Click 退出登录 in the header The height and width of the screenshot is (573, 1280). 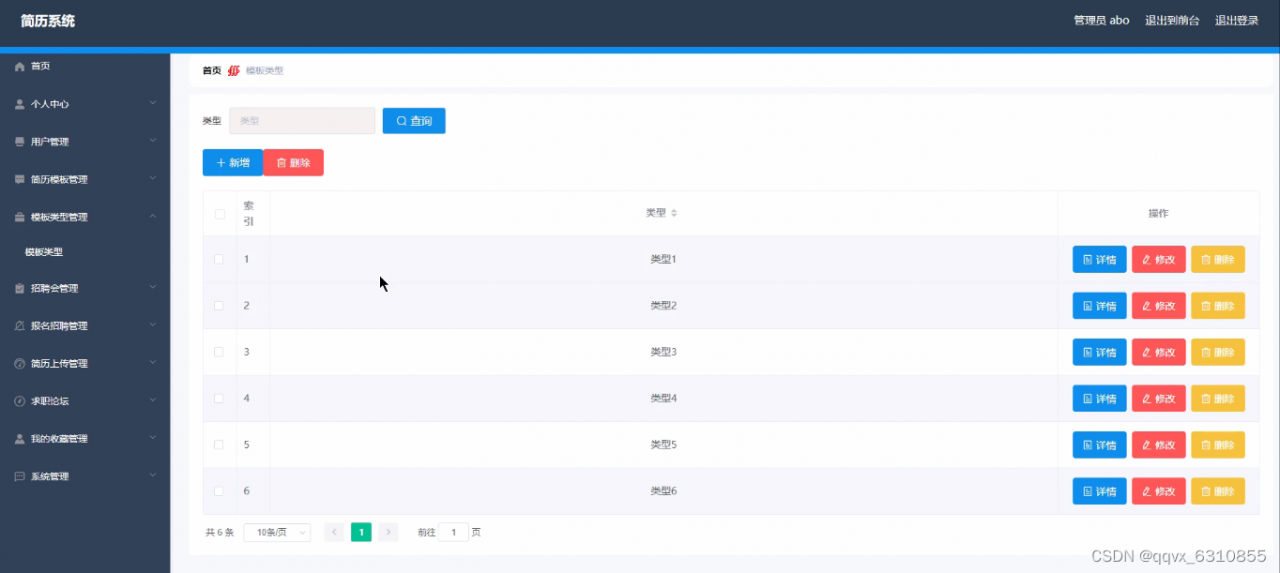coord(1237,20)
